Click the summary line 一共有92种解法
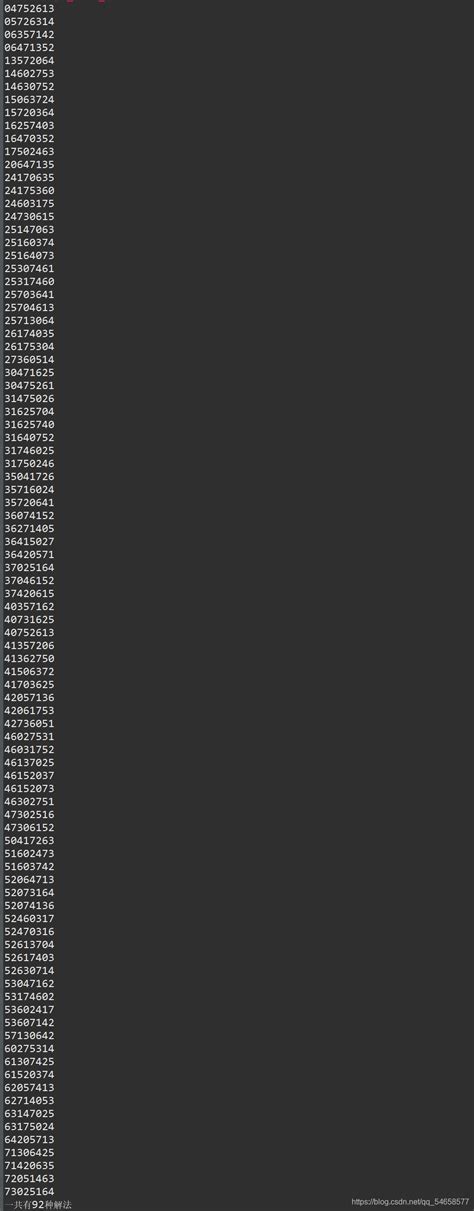The height and width of the screenshot is (1211, 474). 38,1204
